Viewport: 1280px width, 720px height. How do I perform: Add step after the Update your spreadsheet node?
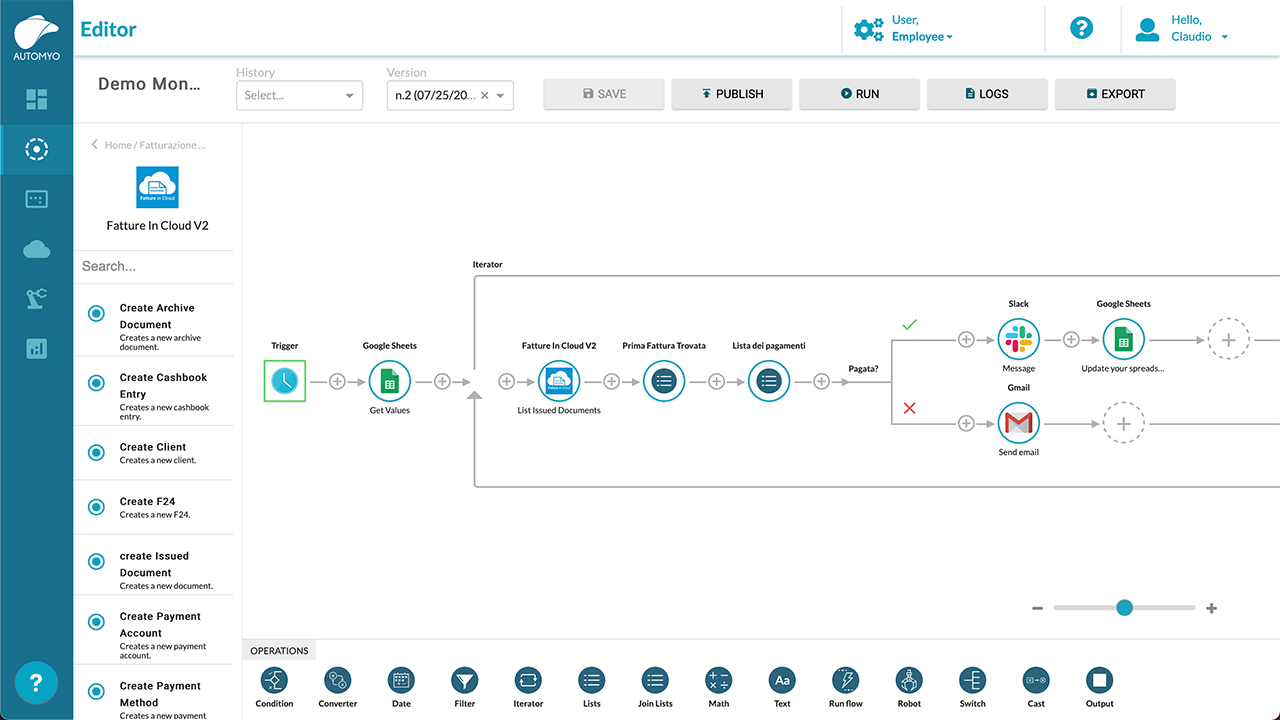tap(1229, 339)
